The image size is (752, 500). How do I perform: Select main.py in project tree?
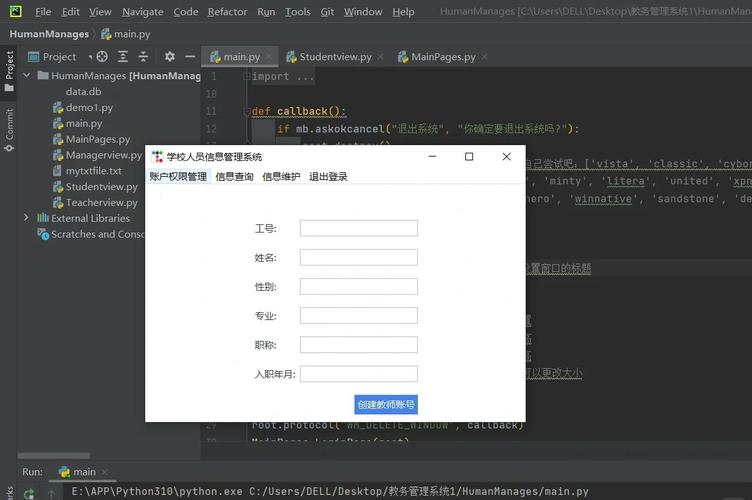[78, 123]
